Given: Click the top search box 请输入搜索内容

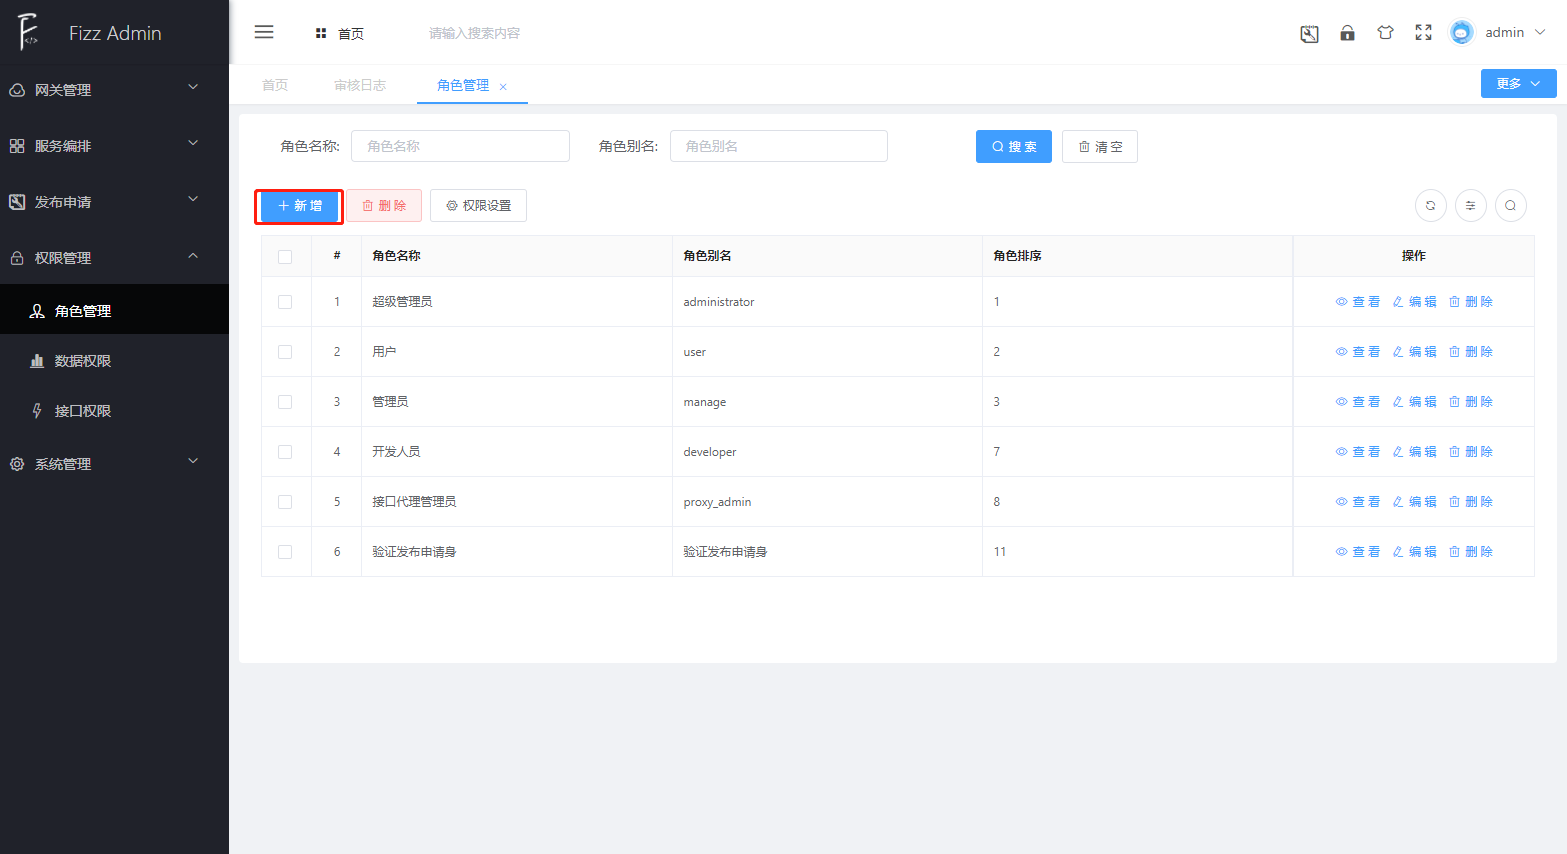Looking at the screenshot, I should (x=474, y=34).
